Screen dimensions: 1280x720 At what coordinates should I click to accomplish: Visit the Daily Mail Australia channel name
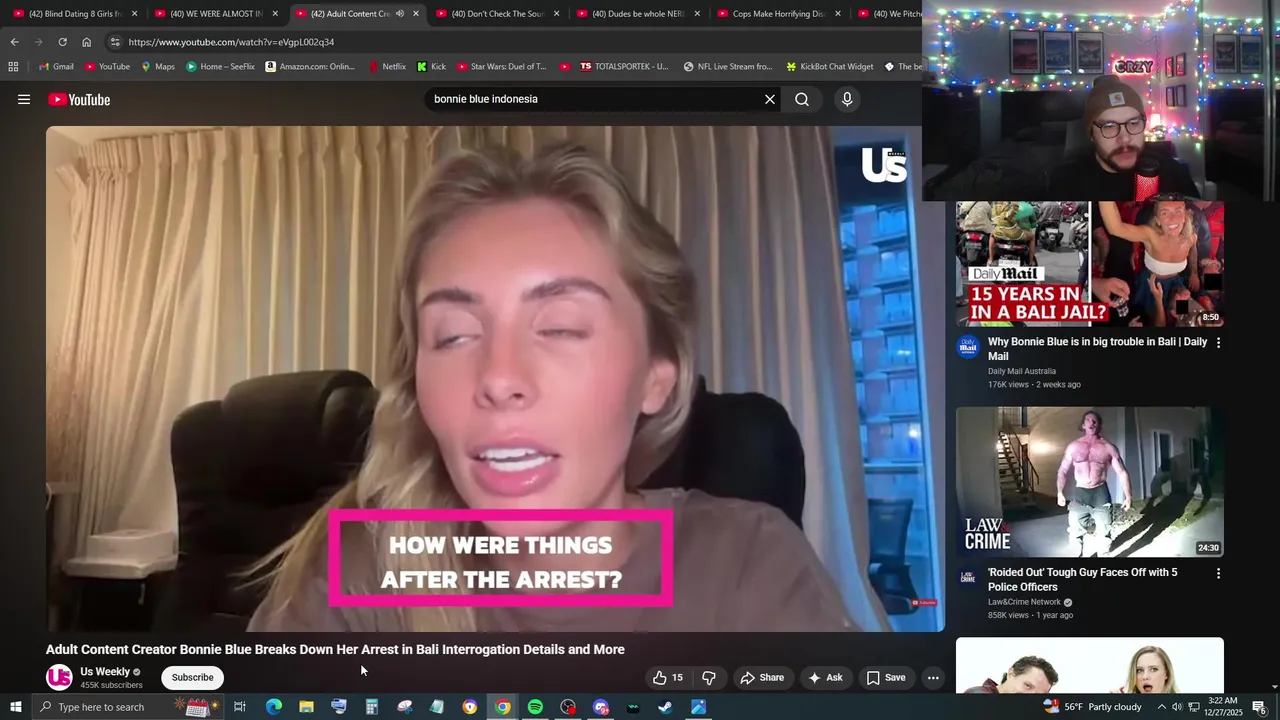click(x=1021, y=371)
